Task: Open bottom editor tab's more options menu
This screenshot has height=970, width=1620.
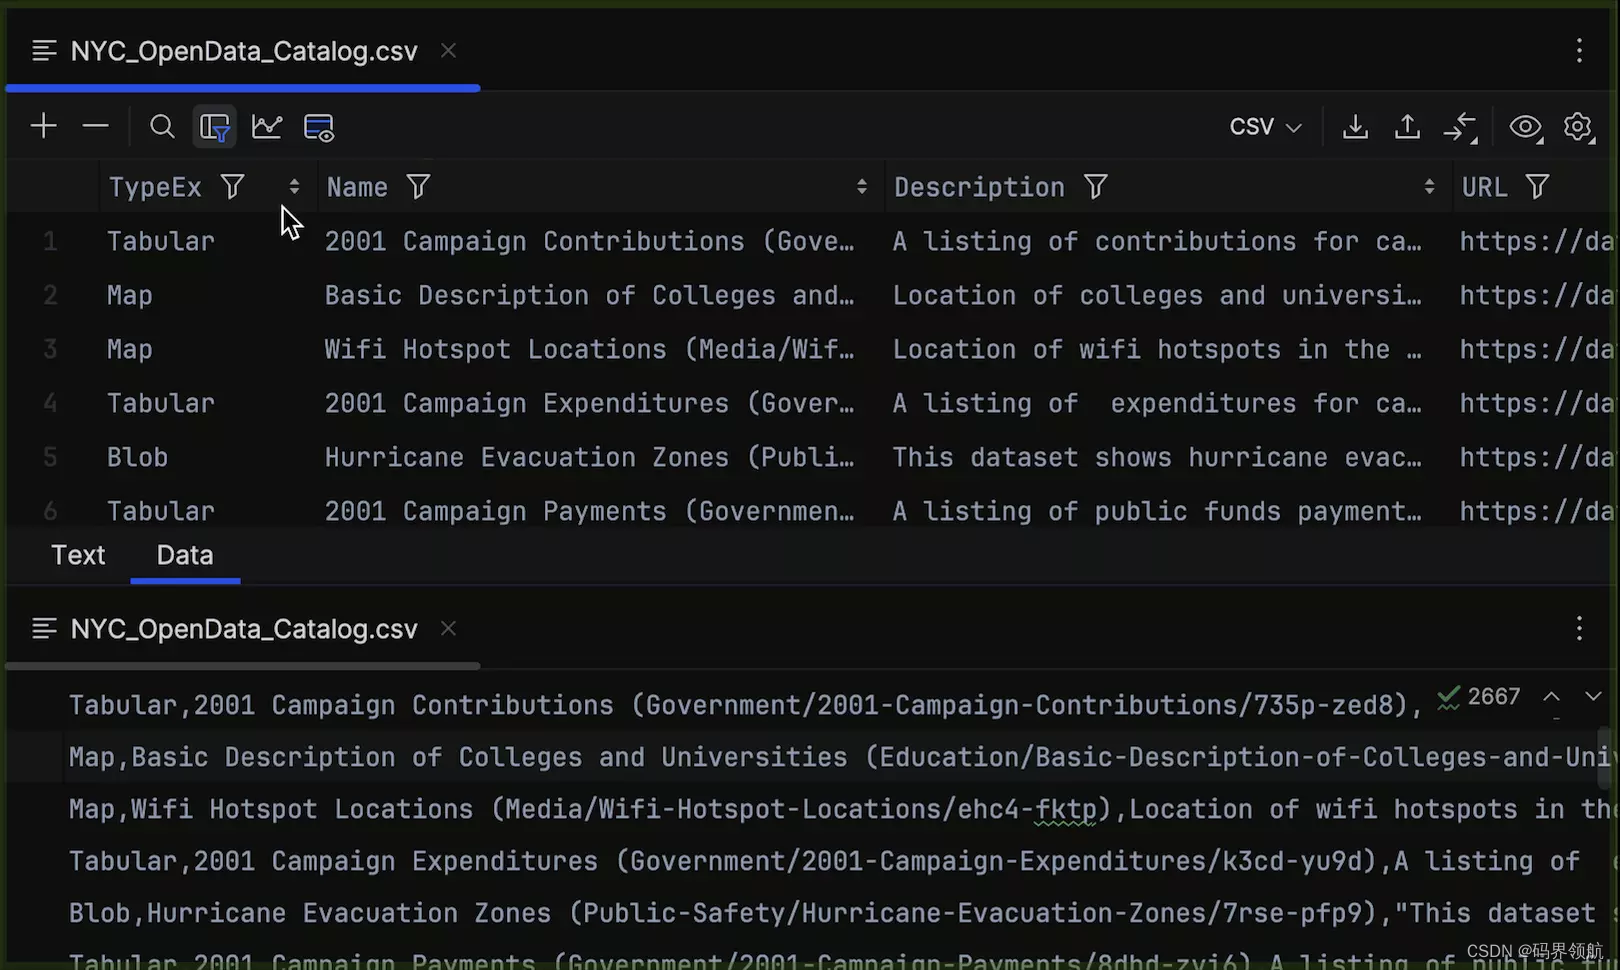Action: tap(1579, 628)
